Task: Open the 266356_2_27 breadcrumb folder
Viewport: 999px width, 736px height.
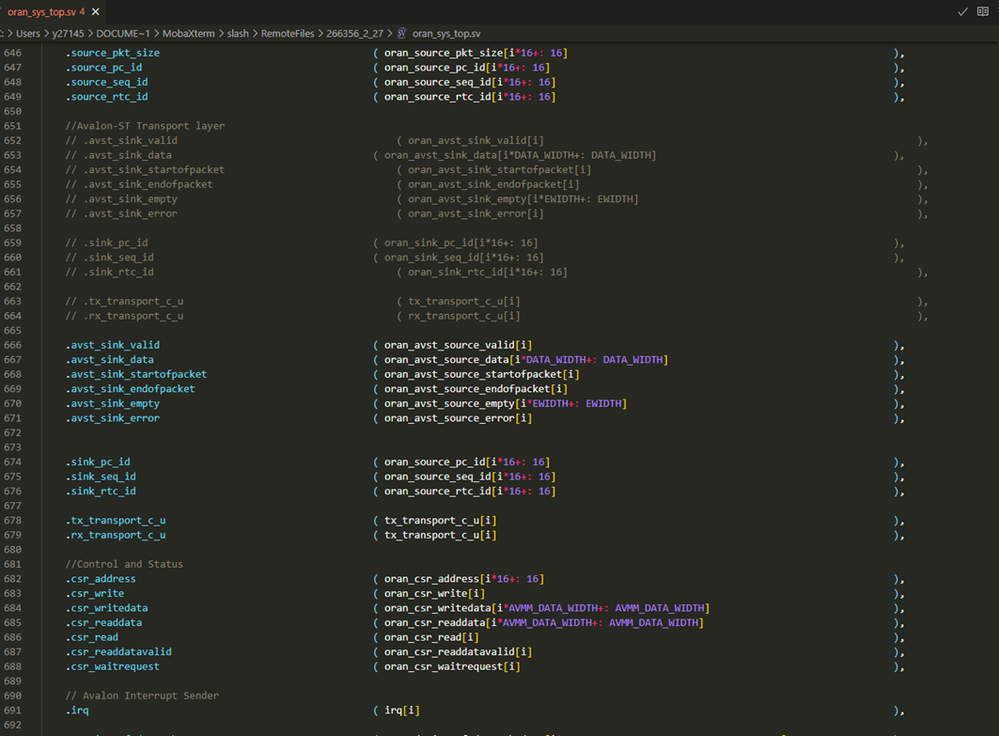Action: tap(356, 33)
